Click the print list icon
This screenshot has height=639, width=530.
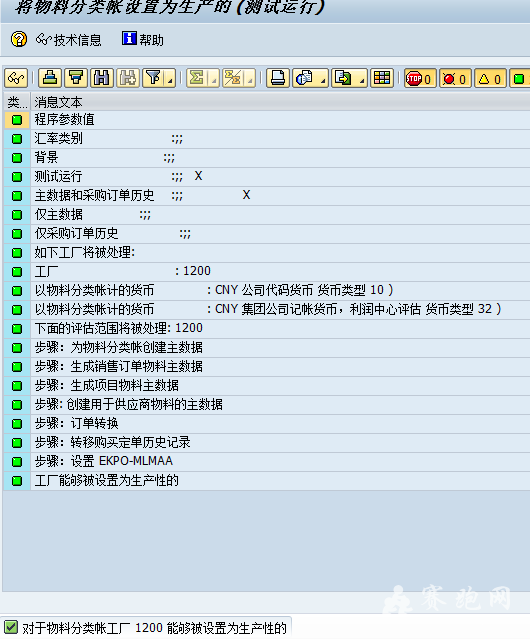[278, 78]
